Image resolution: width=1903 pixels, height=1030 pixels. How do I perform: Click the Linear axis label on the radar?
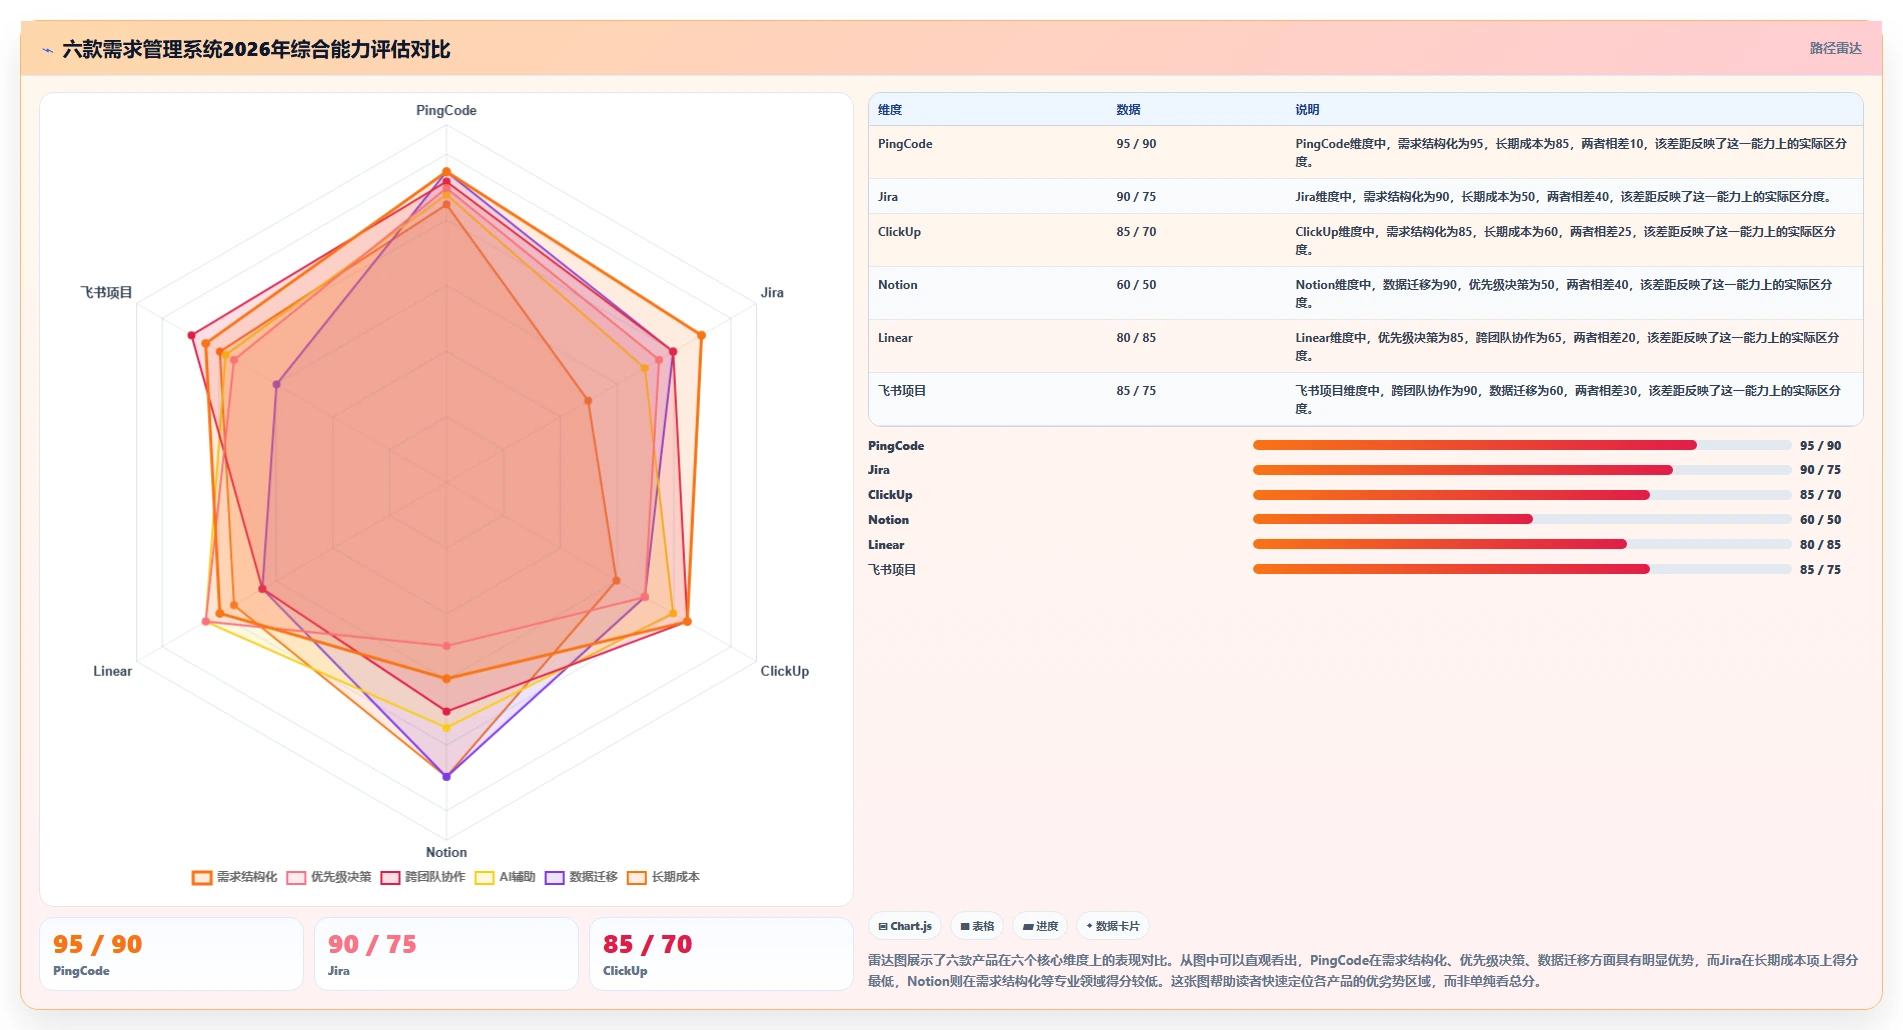112,671
